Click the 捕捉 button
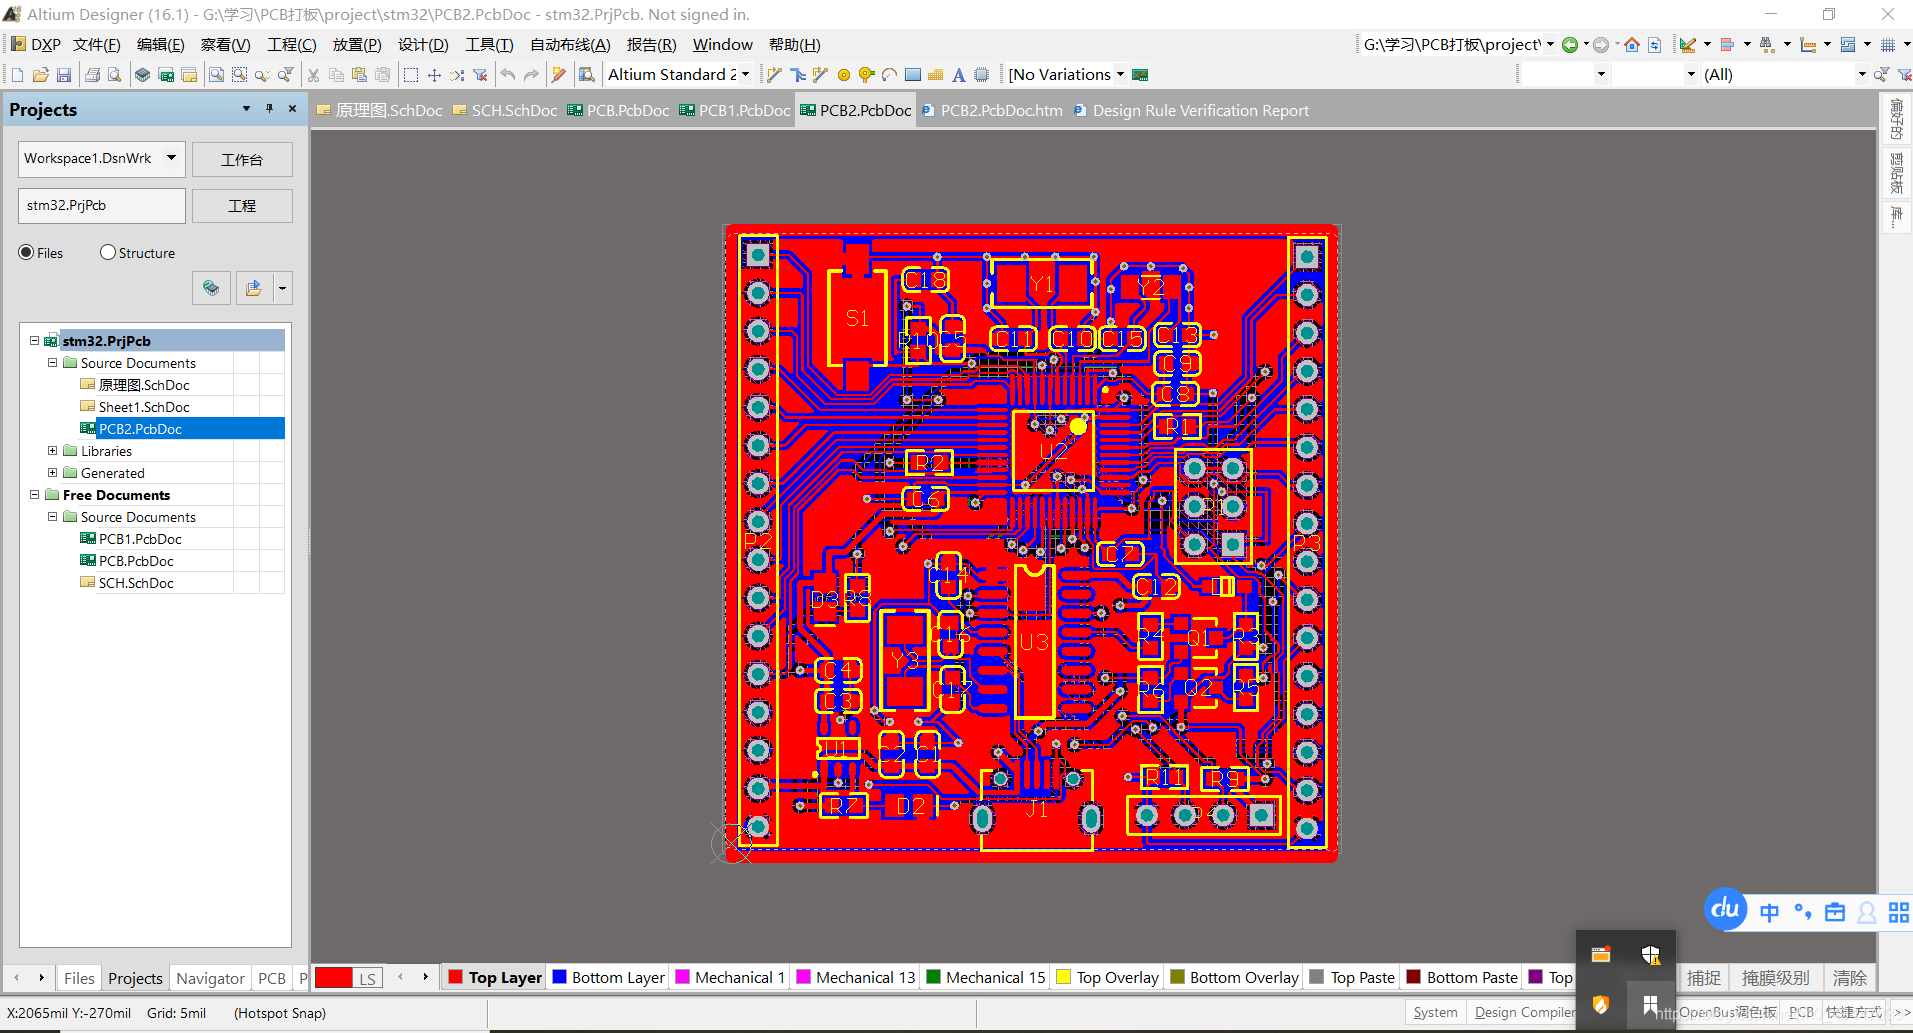 click(x=1704, y=978)
